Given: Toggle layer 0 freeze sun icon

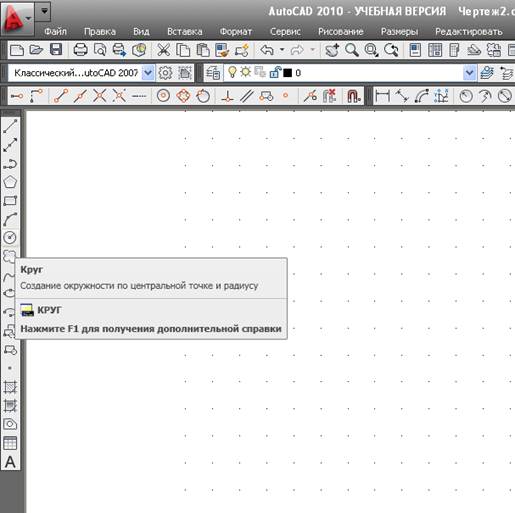Looking at the screenshot, I should click(x=246, y=72).
